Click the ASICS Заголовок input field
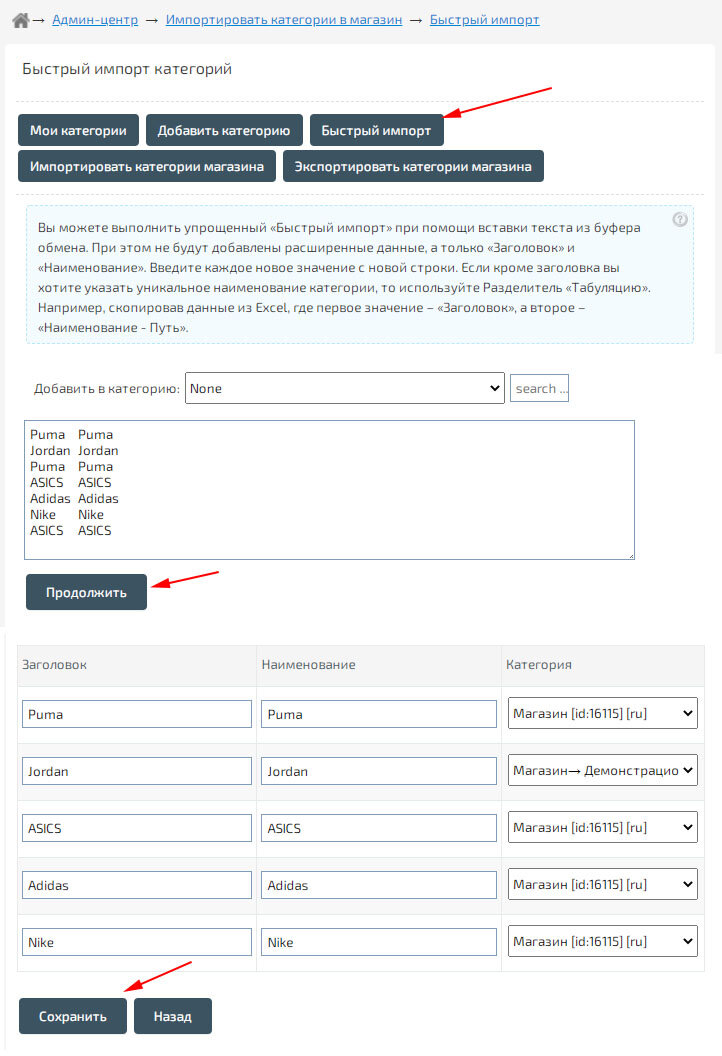Image resolution: width=722 pixels, height=1056 pixels. [x=136, y=828]
